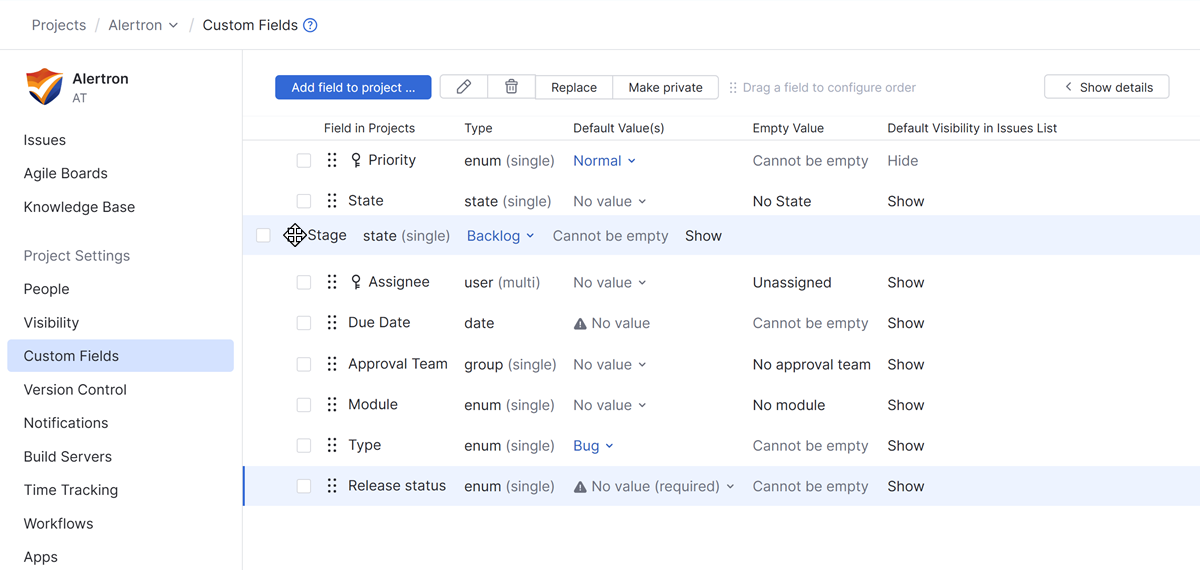Click the trash delete icon
The width and height of the screenshot is (1200, 570).
pos(511,87)
